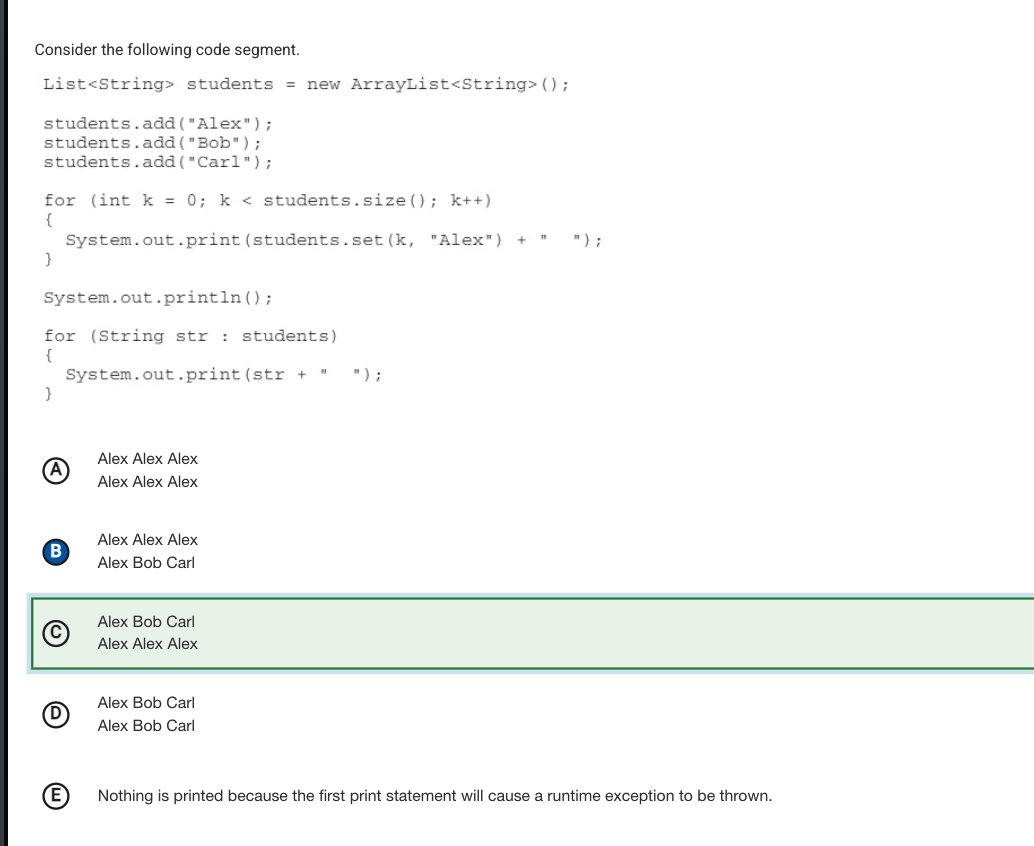Click the System.out.println() code line

[158, 298]
